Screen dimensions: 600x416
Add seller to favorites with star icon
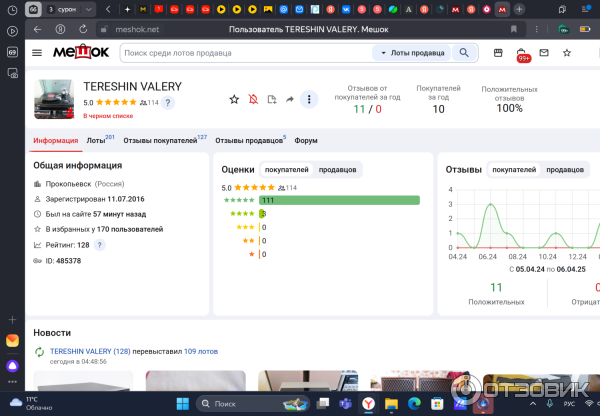click(234, 99)
